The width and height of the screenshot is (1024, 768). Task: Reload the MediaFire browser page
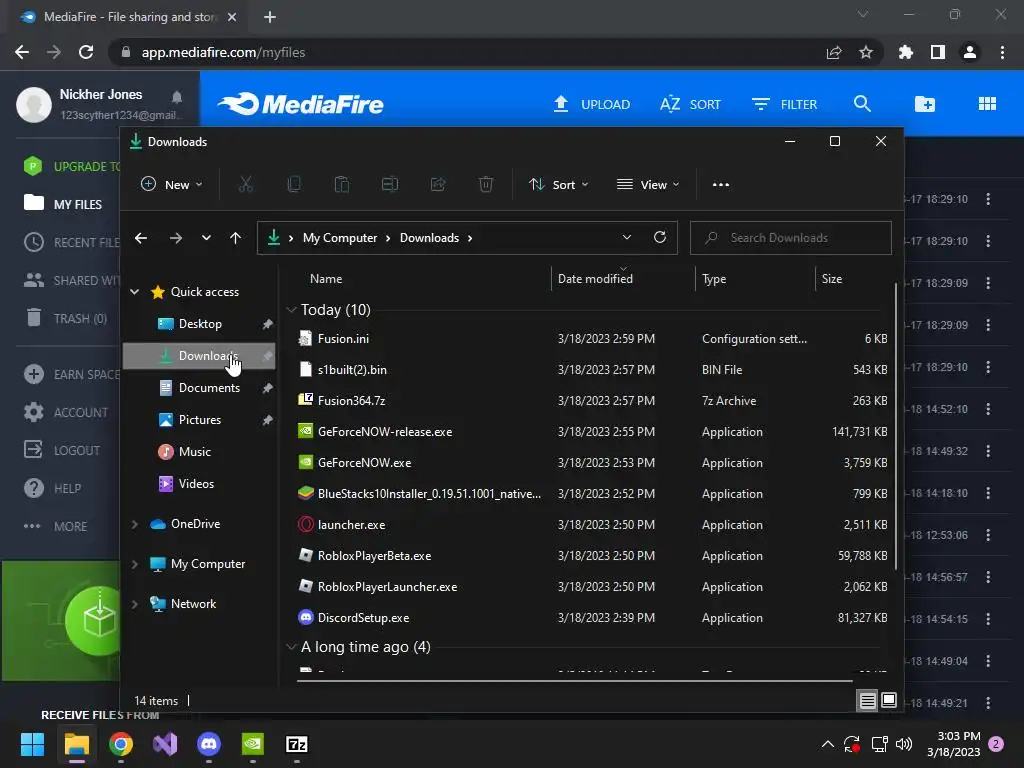(86, 52)
